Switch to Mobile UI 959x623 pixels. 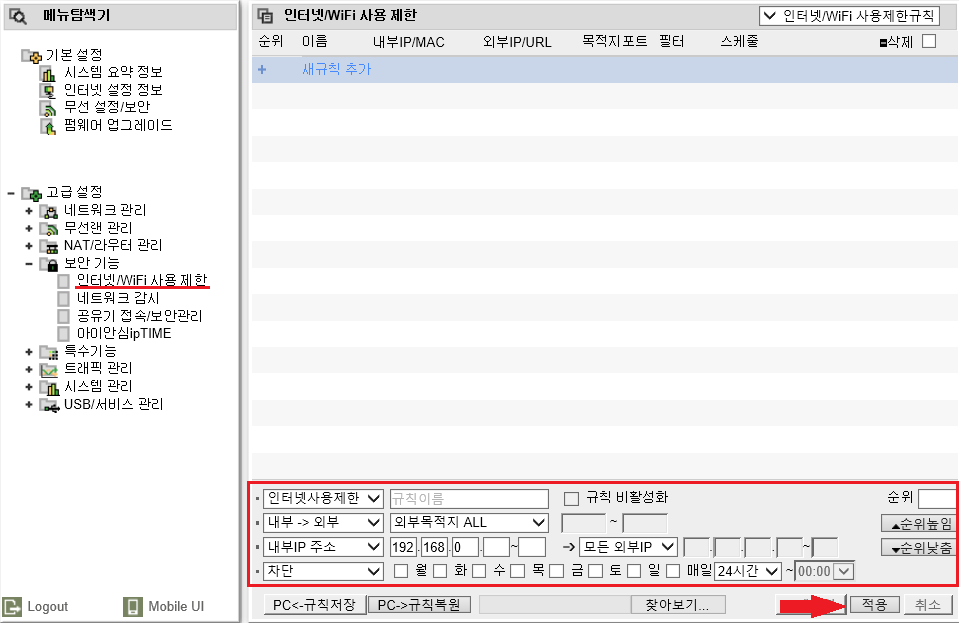164,606
